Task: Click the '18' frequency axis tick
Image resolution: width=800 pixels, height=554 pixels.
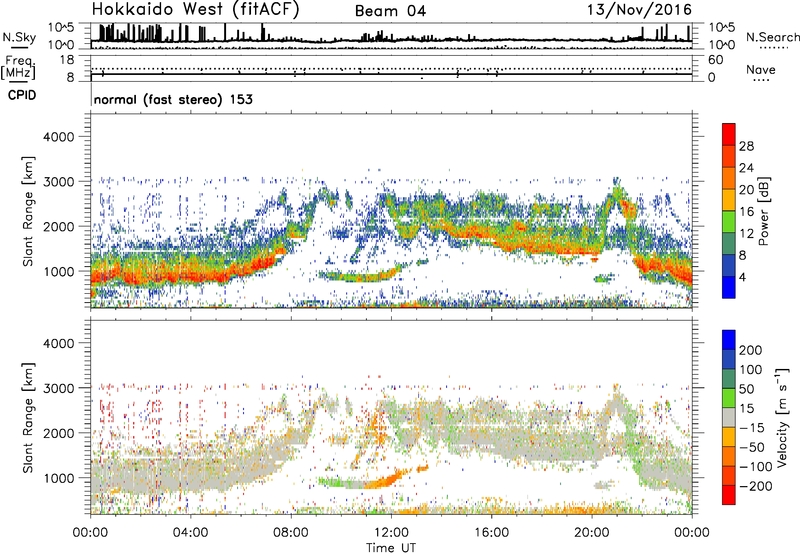Action: click(67, 60)
